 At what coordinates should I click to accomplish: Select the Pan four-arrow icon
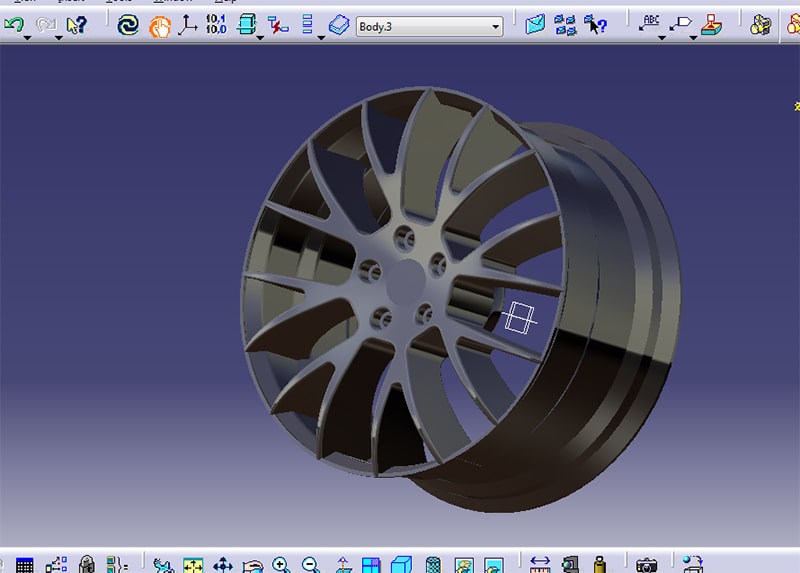(223, 565)
